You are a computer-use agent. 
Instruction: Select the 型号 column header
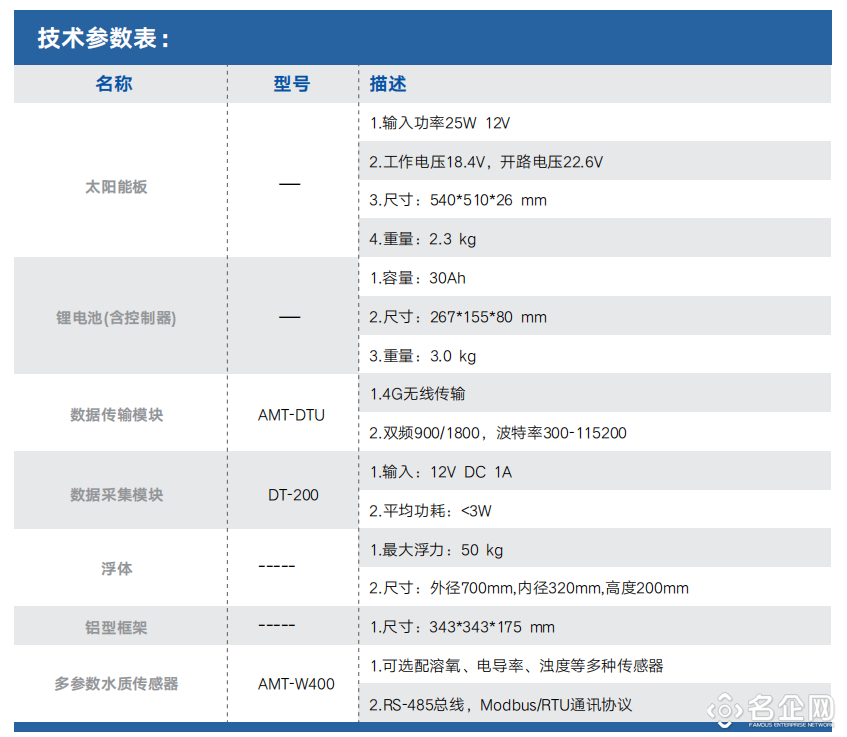tap(291, 84)
